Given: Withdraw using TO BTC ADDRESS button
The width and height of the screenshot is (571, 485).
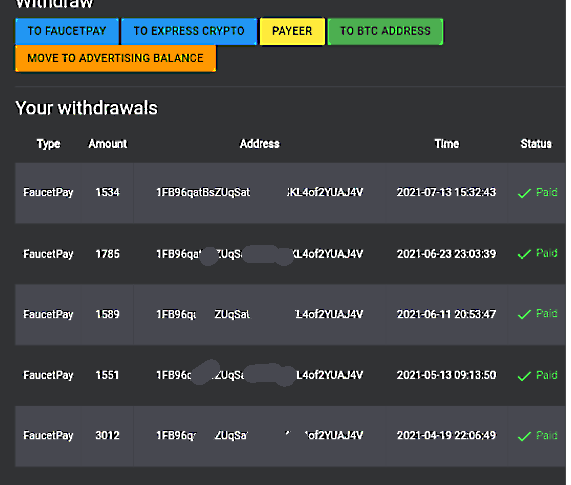Looking at the screenshot, I should [385, 31].
